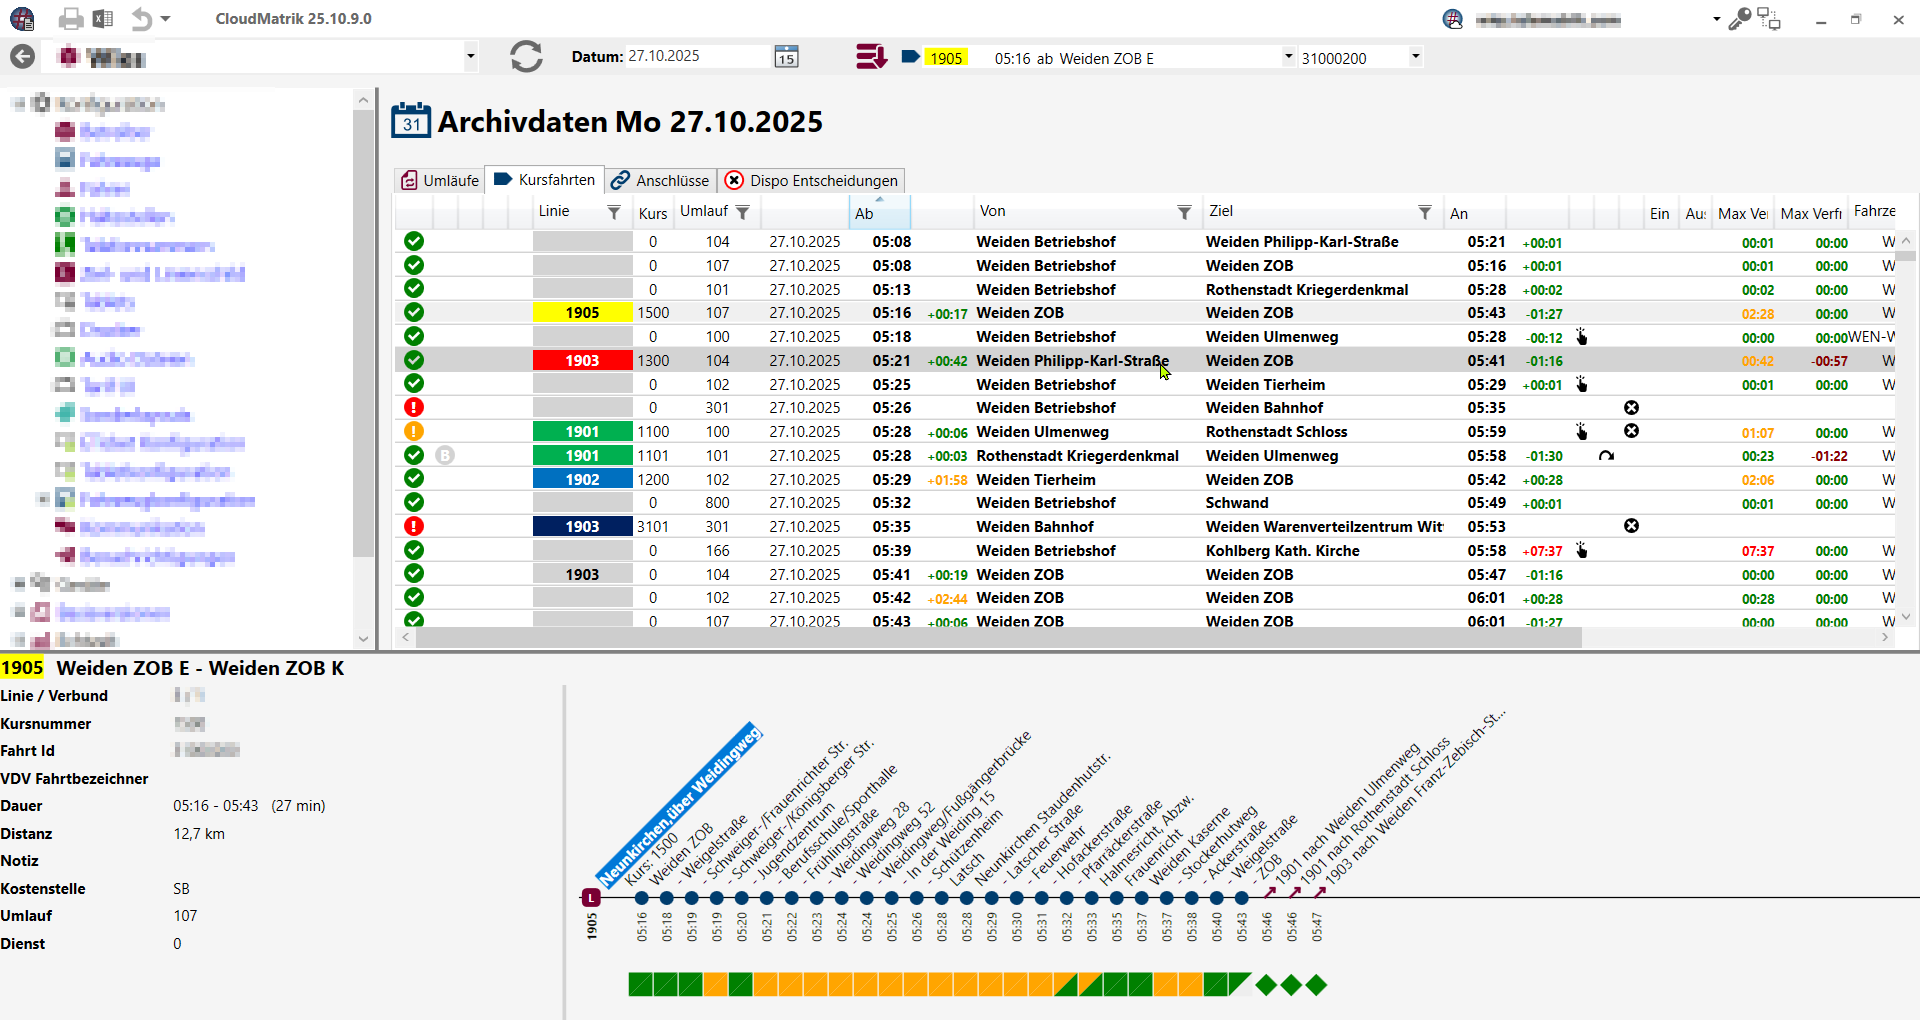
Task: Toggle the Linie column filter
Action: [x=614, y=212]
